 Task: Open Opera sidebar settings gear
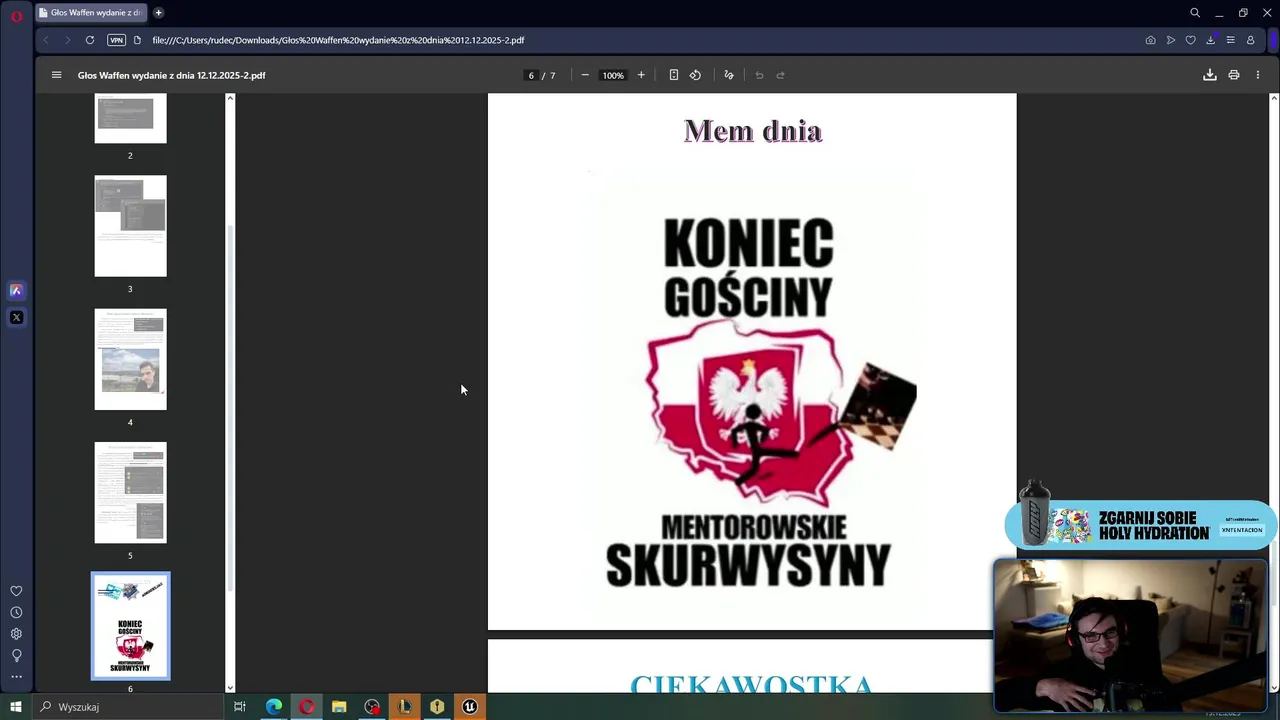point(16,633)
